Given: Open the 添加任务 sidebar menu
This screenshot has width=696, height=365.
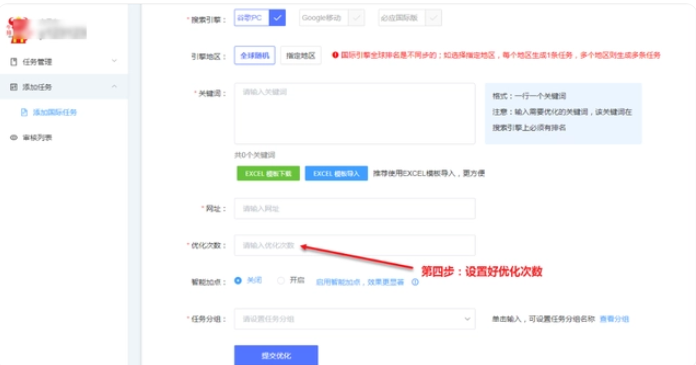Looking at the screenshot, I should tap(64, 87).
